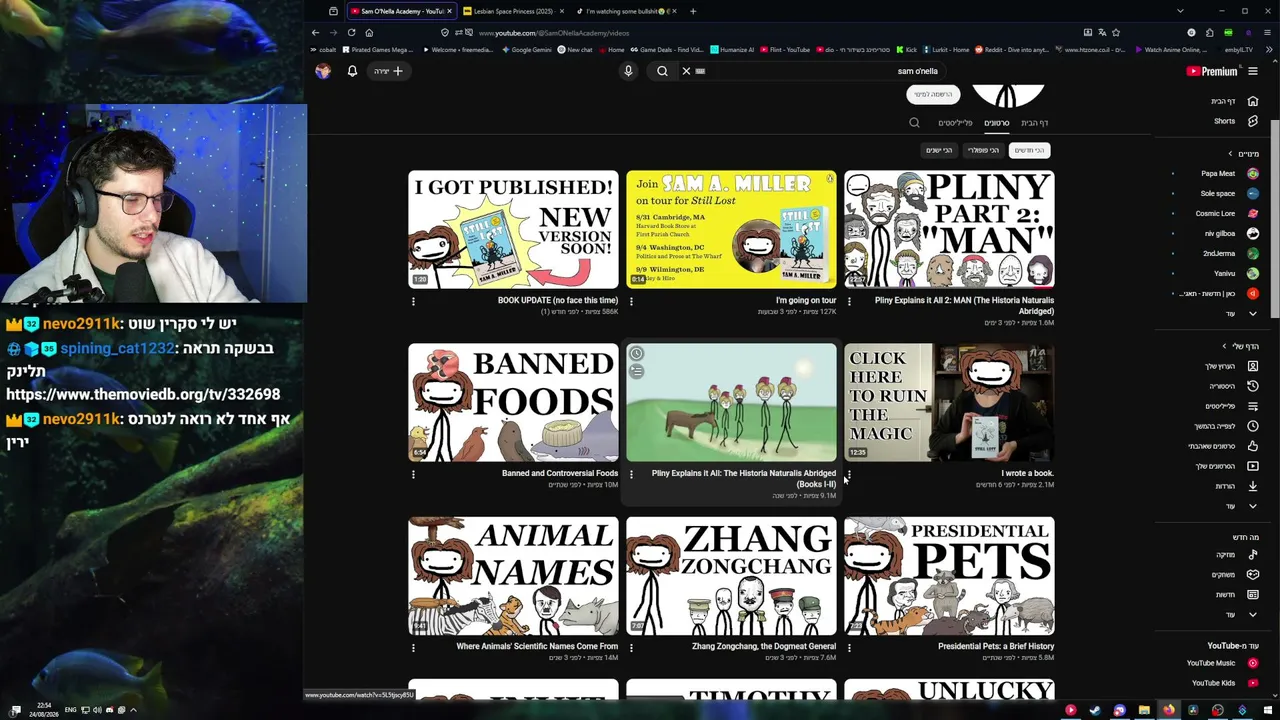Open the account avatar menu
The height and width of the screenshot is (720, 1280).
click(323, 71)
